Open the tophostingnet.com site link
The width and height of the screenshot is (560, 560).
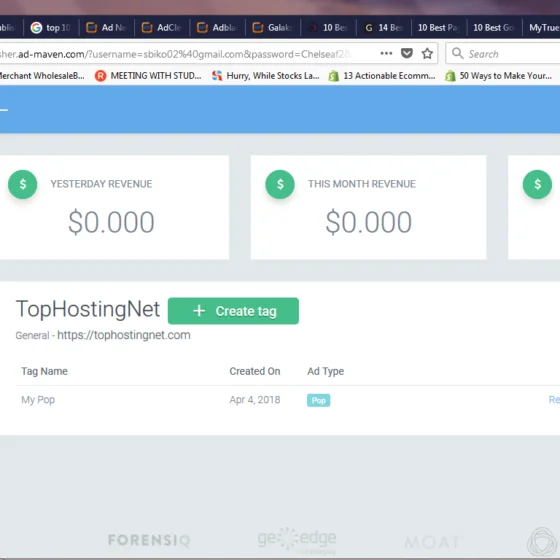click(124, 335)
